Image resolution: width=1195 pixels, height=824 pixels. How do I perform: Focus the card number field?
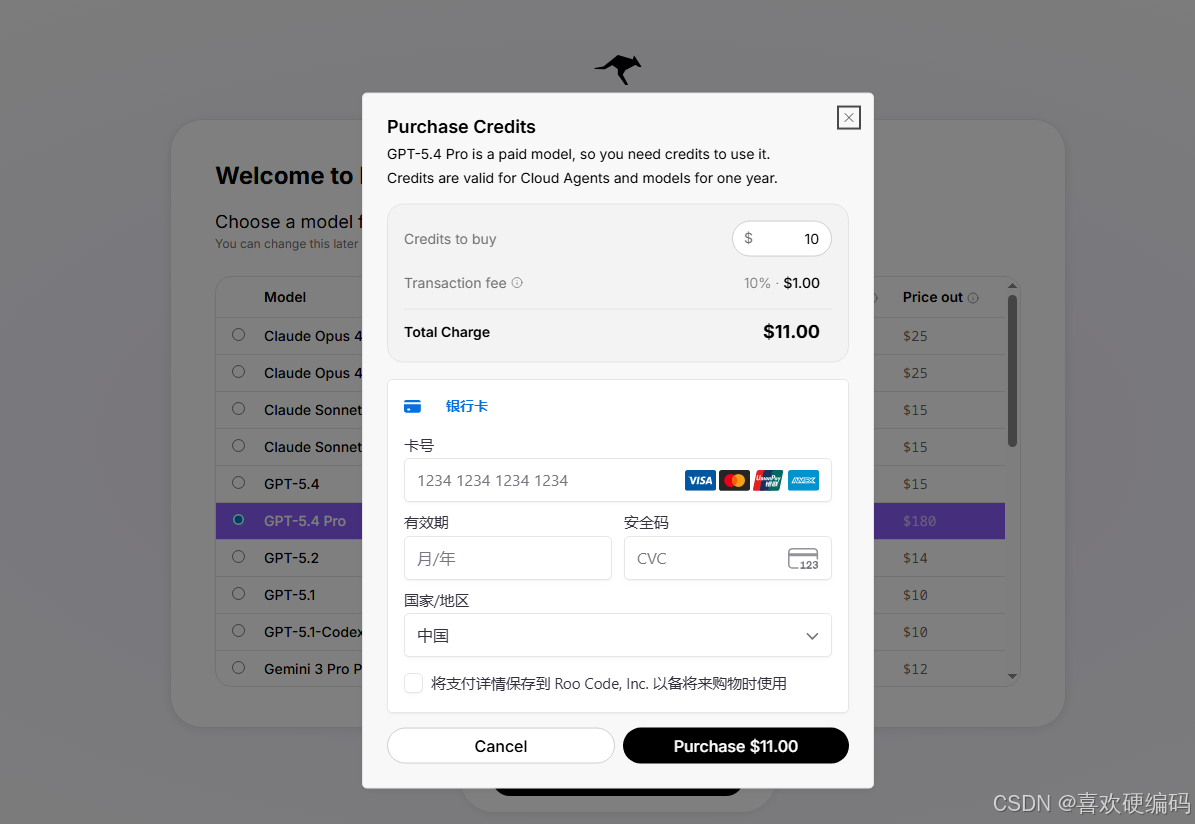pos(617,480)
